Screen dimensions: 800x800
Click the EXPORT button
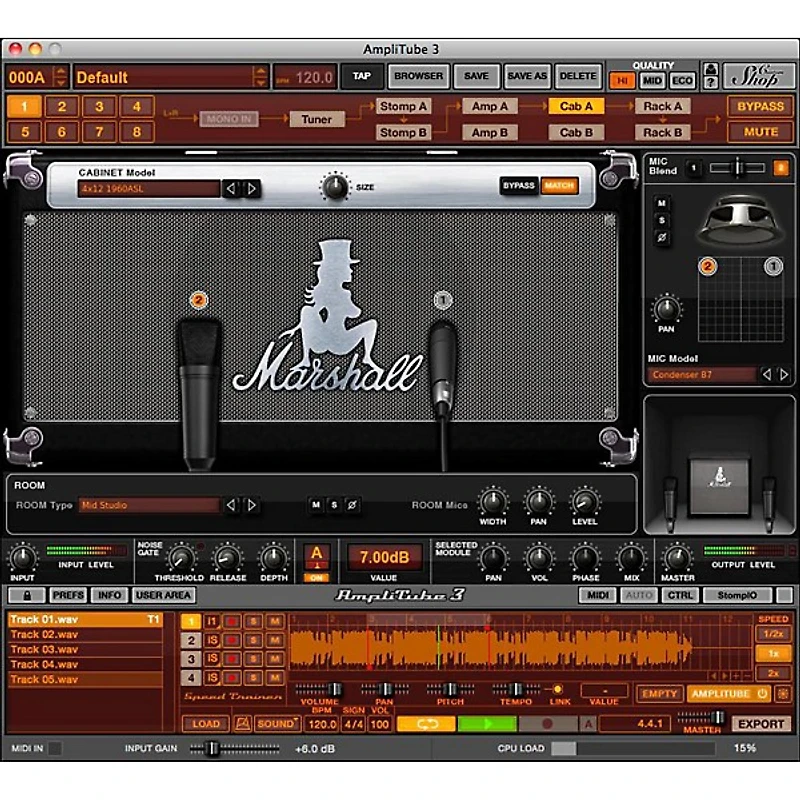coord(761,723)
